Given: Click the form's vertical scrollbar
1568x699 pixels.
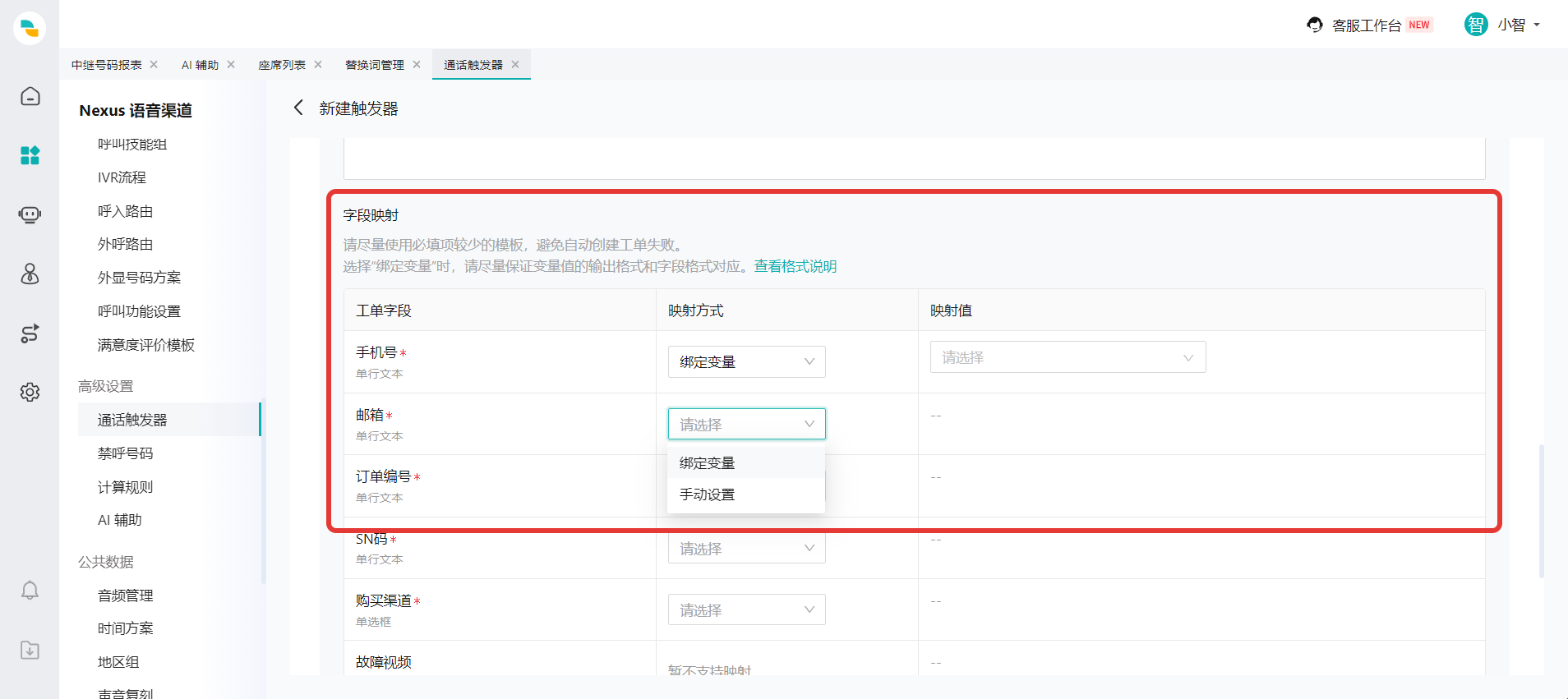Looking at the screenshot, I should [x=1541, y=510].
